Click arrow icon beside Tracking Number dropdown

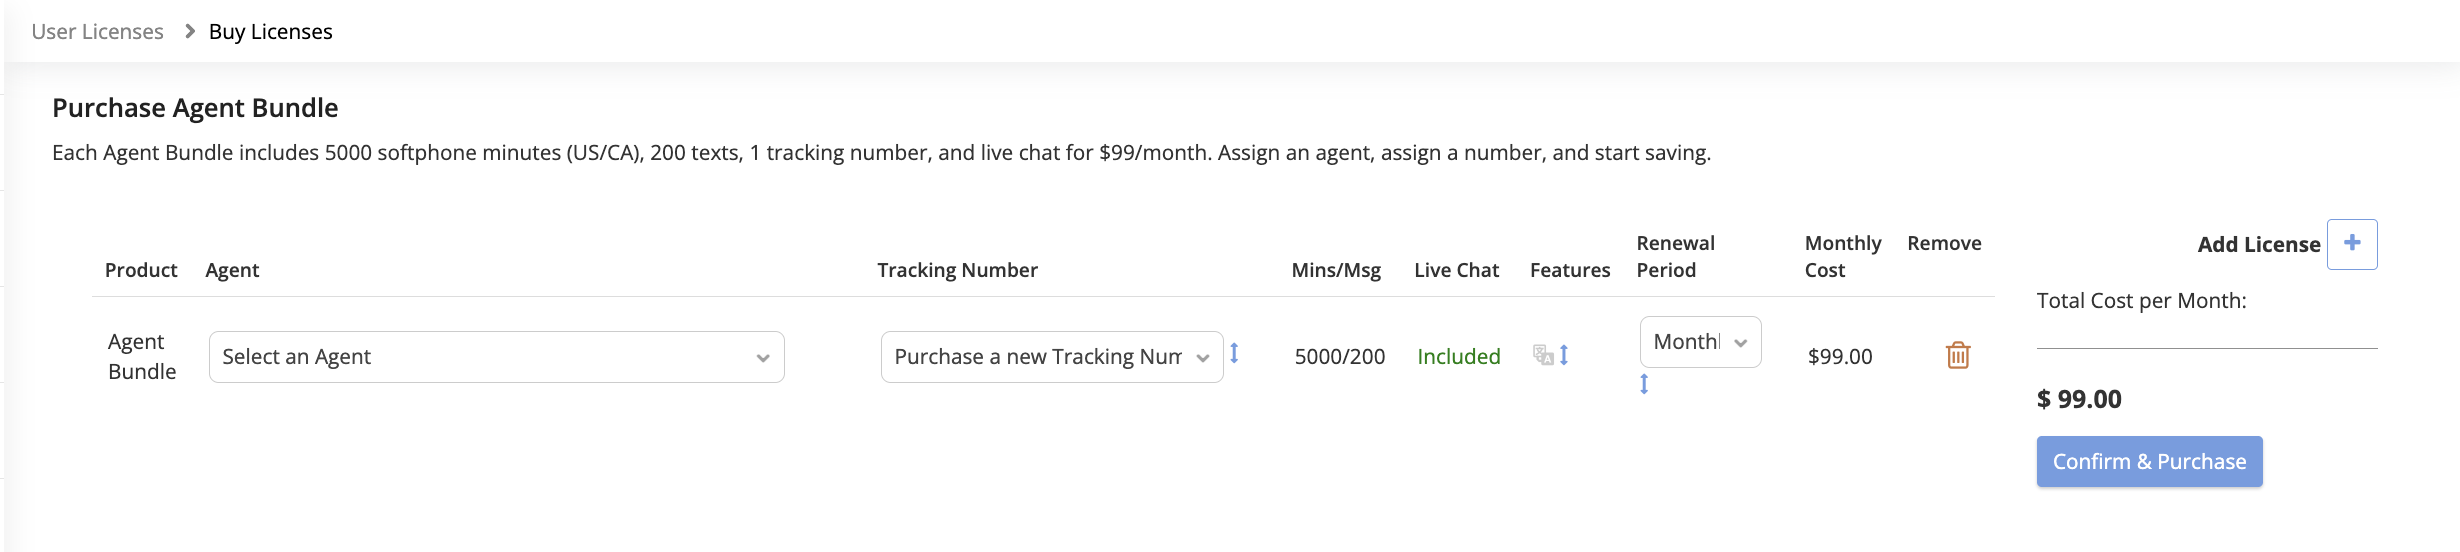1235,353
